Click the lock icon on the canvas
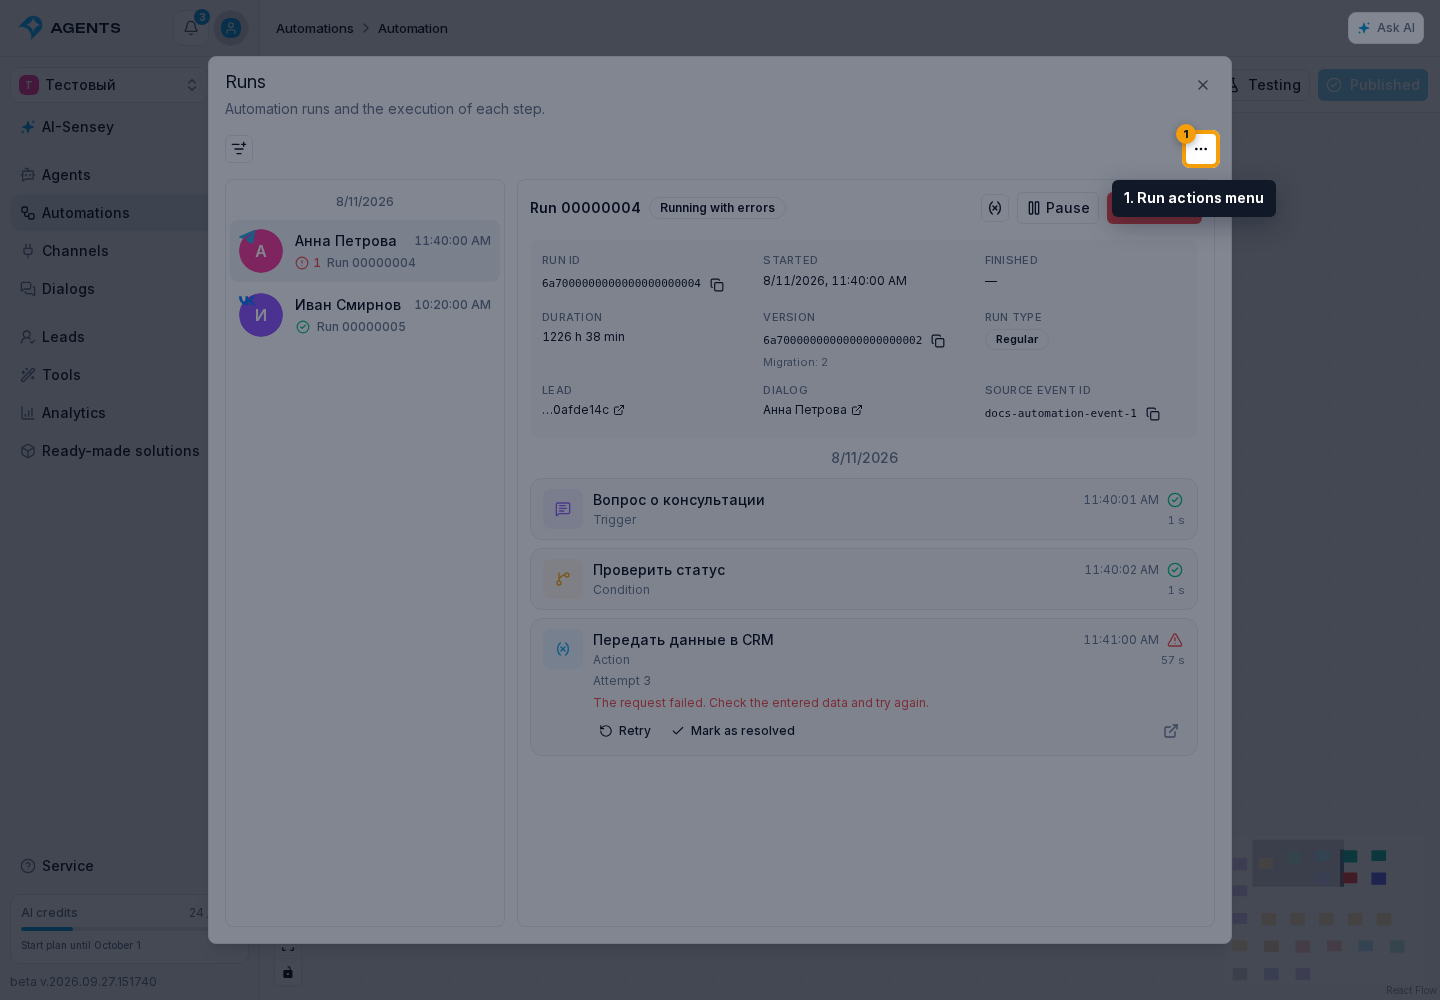 (288, 972)
